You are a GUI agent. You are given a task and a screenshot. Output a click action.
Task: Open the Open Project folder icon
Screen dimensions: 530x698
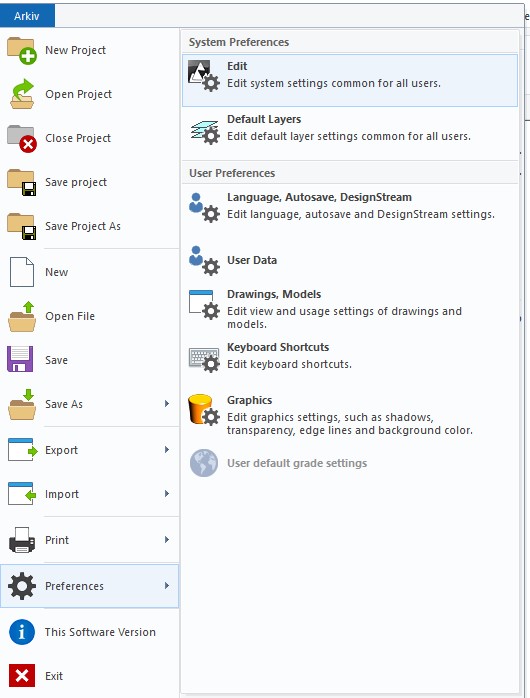[x=22, y=94]
